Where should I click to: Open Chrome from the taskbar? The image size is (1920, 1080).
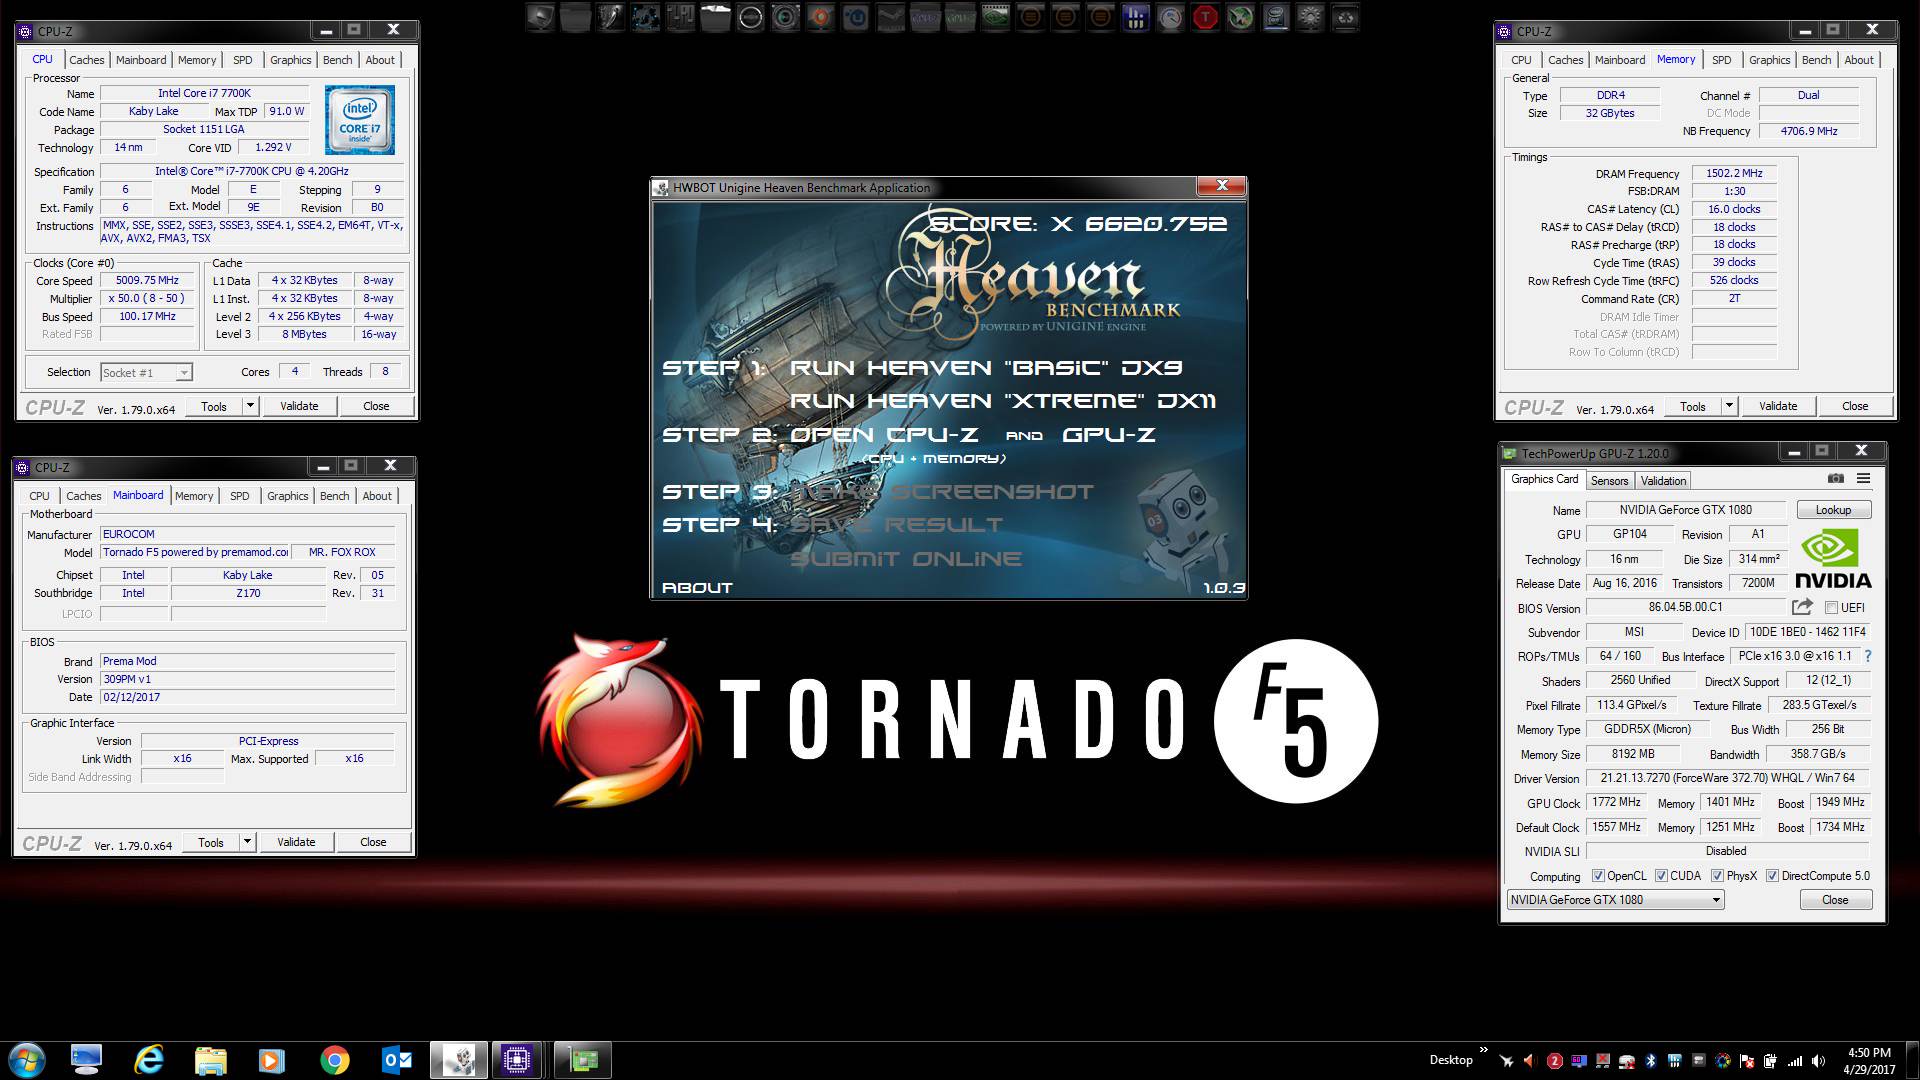pyautogui.click(x=335, y=1060)
